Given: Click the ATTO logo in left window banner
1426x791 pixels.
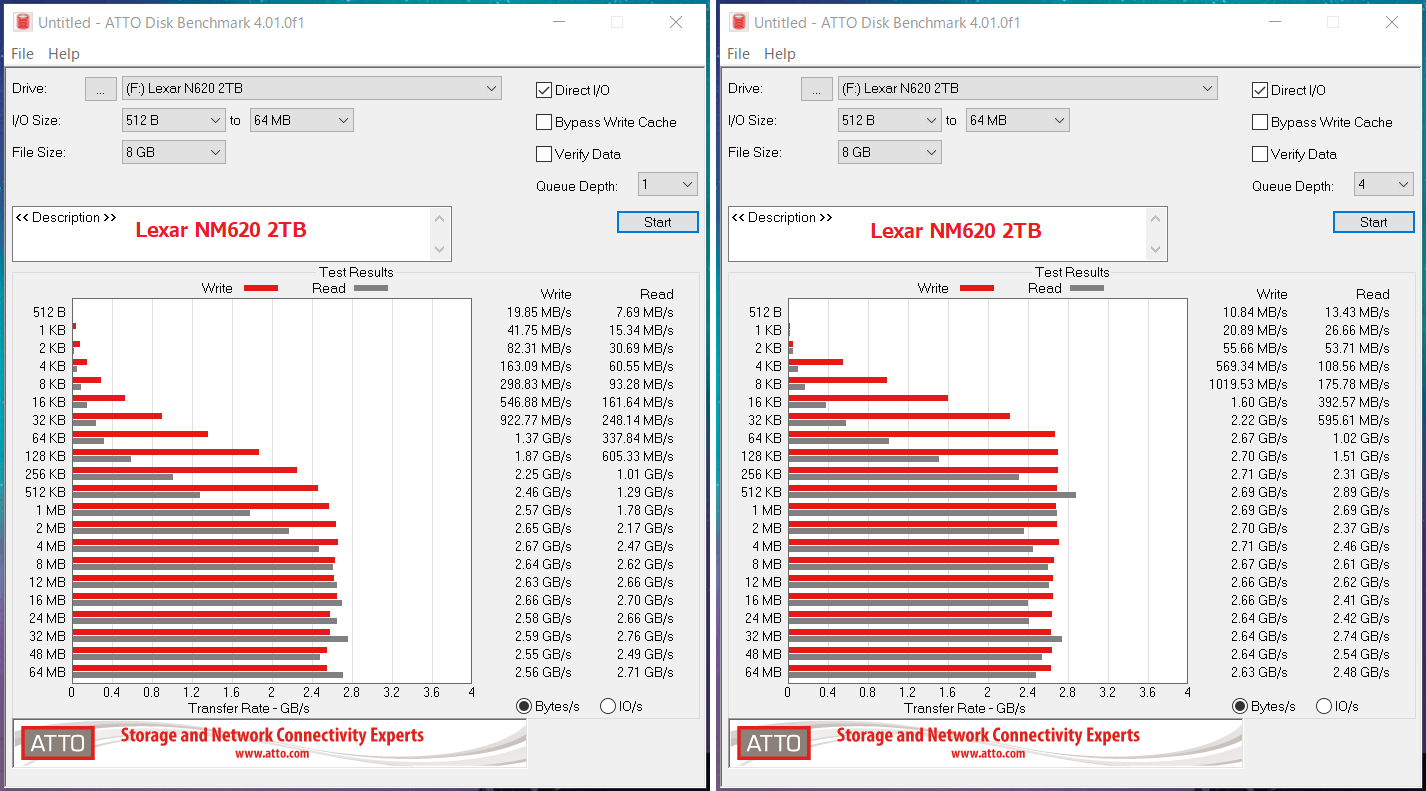Looking at the screenshot, I should click(x=58, y=743).
